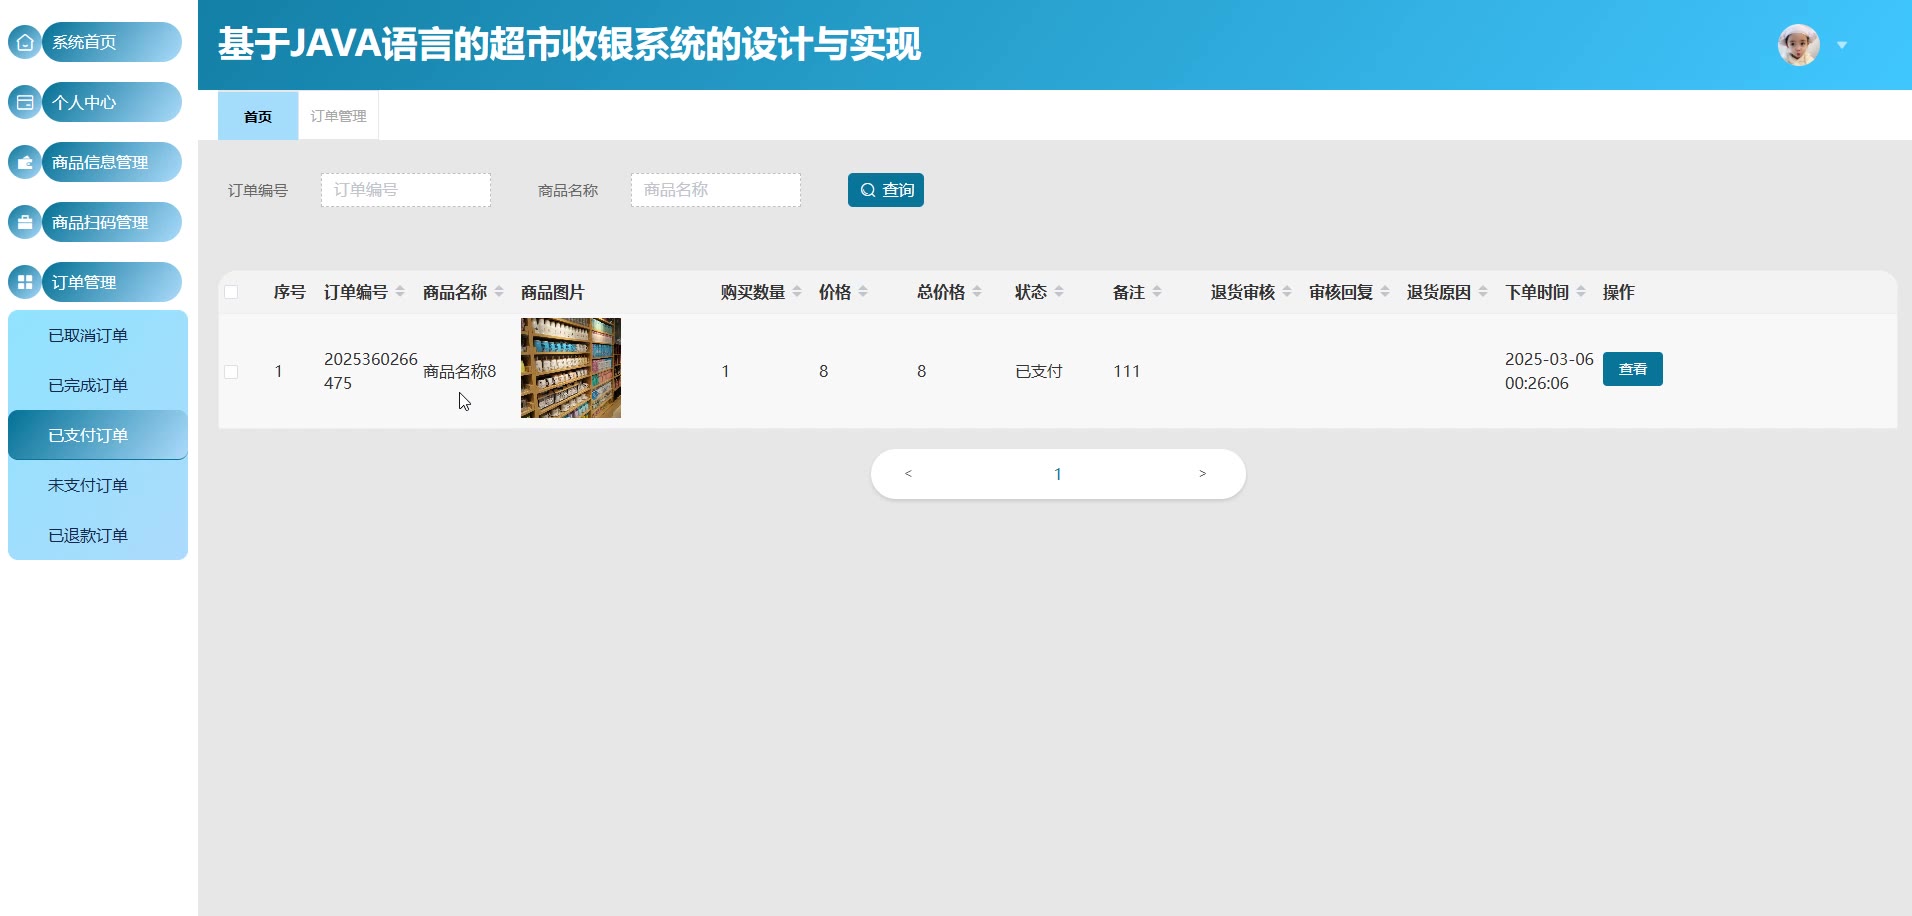1912x916 pixels.
Task: Sort the table by 总价格 column
Action: [x=977, y=292]
